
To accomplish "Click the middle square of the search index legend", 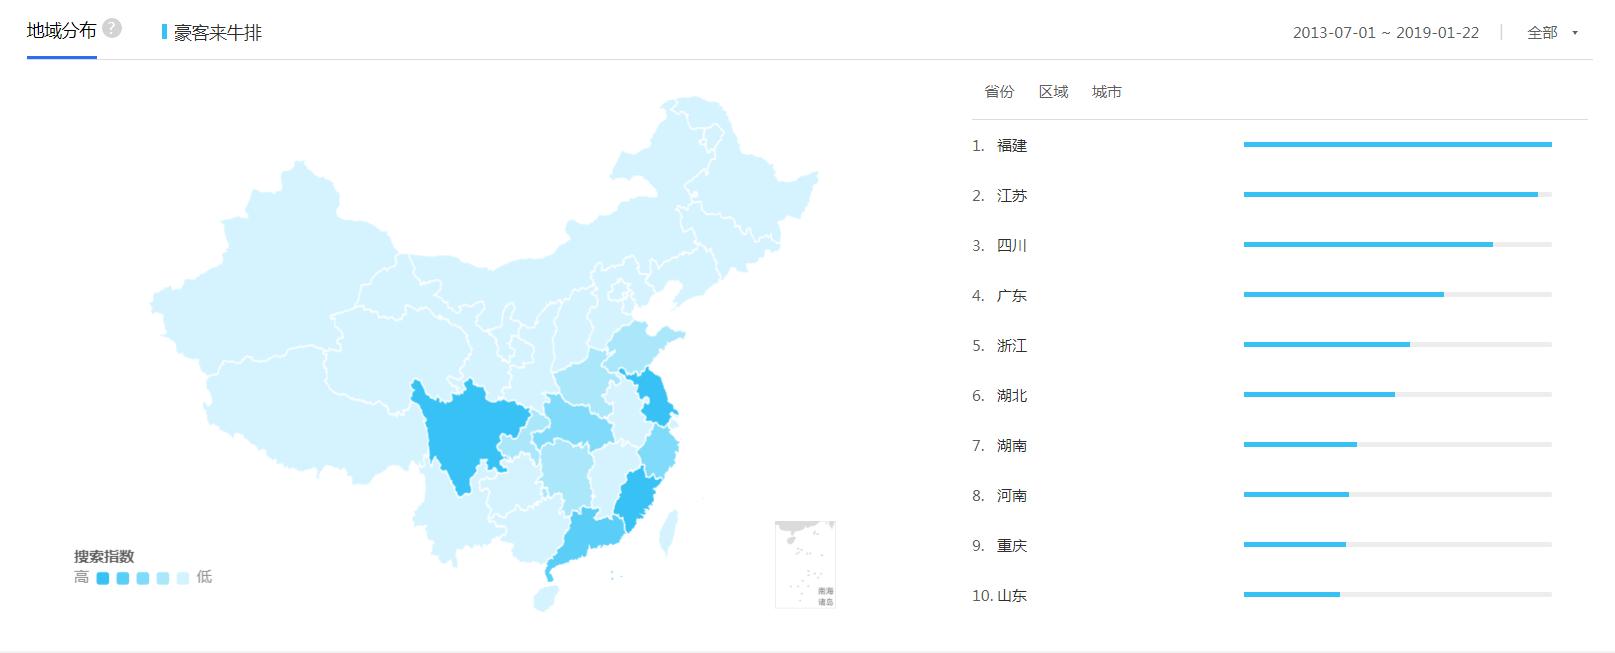I will click(144, 577).
